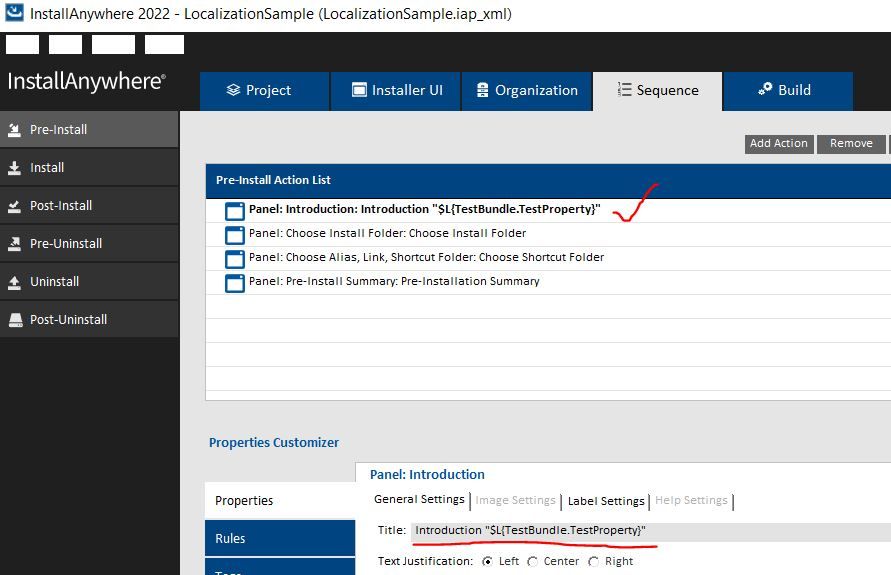Click the disabled Image Settings sub-tab
This screenshot has width=891, height=575.
(515, 500)
